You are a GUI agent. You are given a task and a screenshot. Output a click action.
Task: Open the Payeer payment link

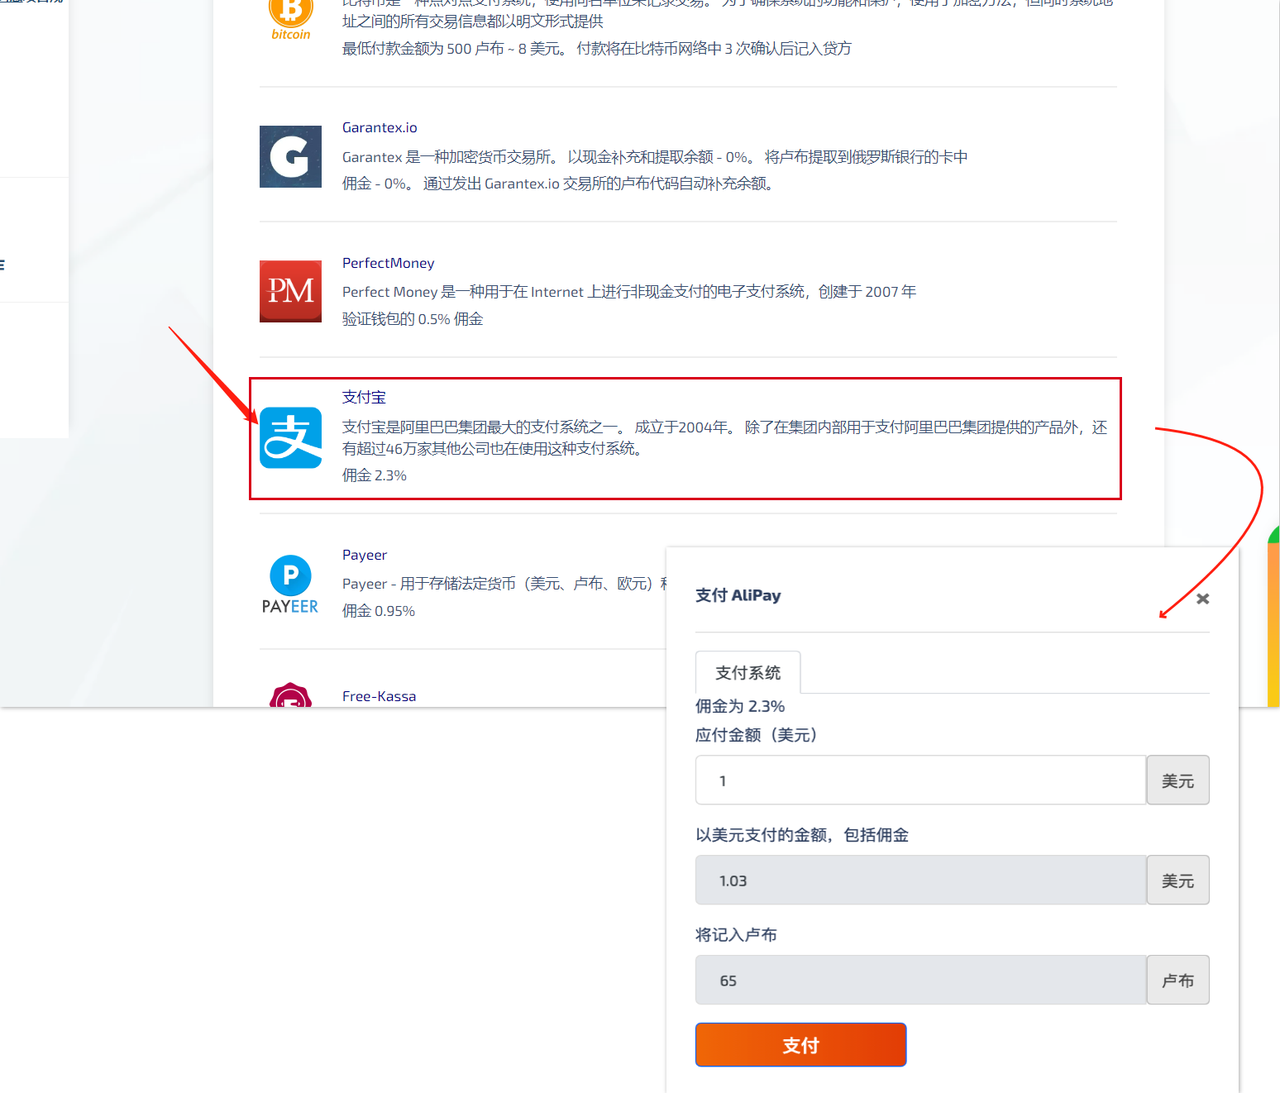[x=364, y=555]
